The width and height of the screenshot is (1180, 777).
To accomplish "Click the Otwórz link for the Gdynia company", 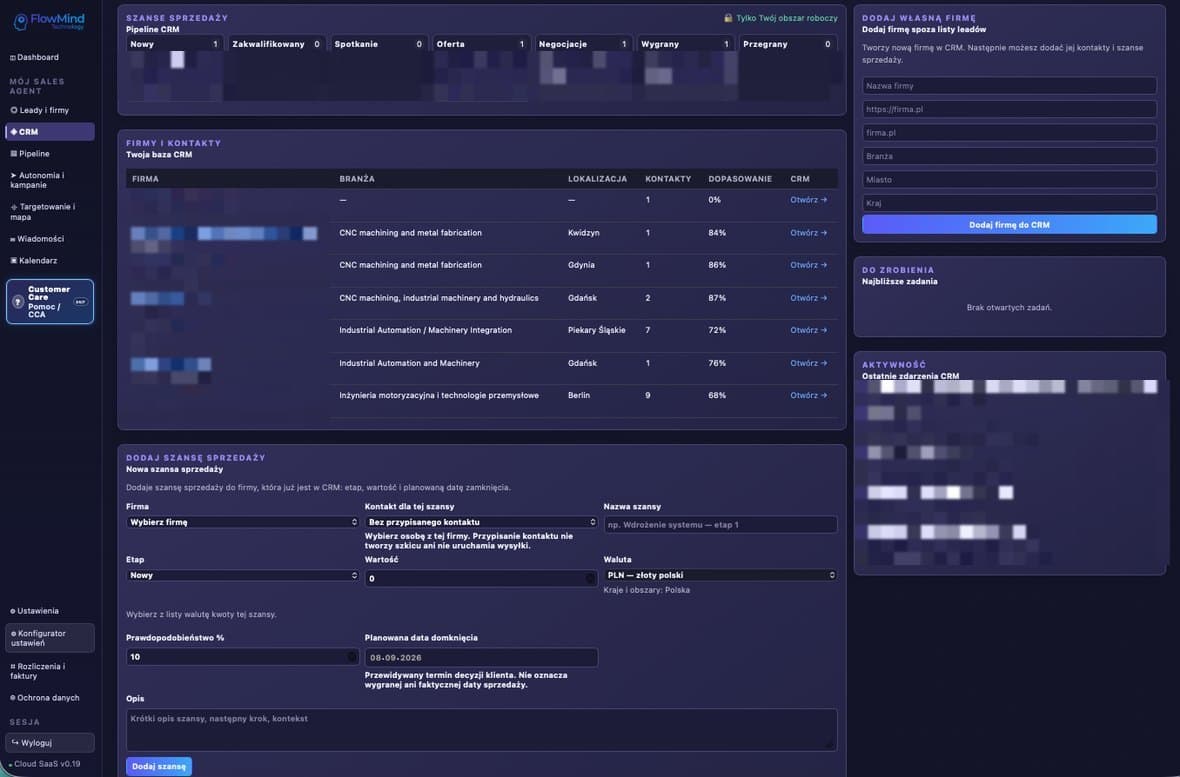I will click(808, 265).
